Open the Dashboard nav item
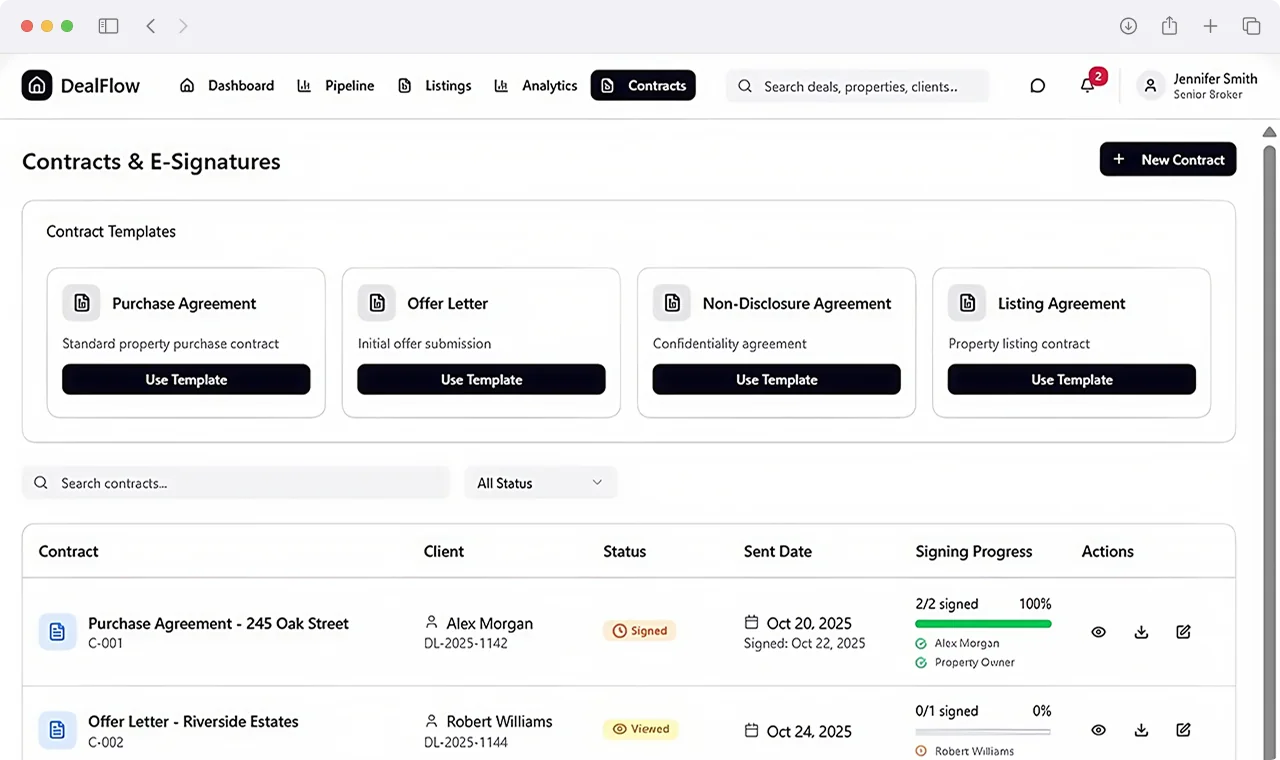 [x=227, y=86]
